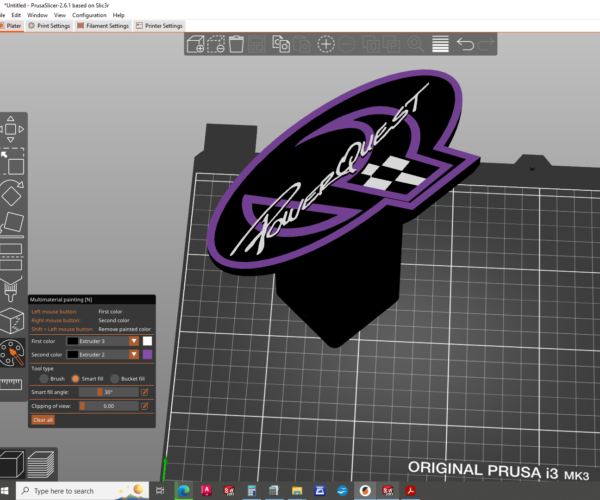Image resolution: width=600 pixels, height=500 pixels.
Task: Click the Search magnifier toolbar icon
Action: coord(416,44)
